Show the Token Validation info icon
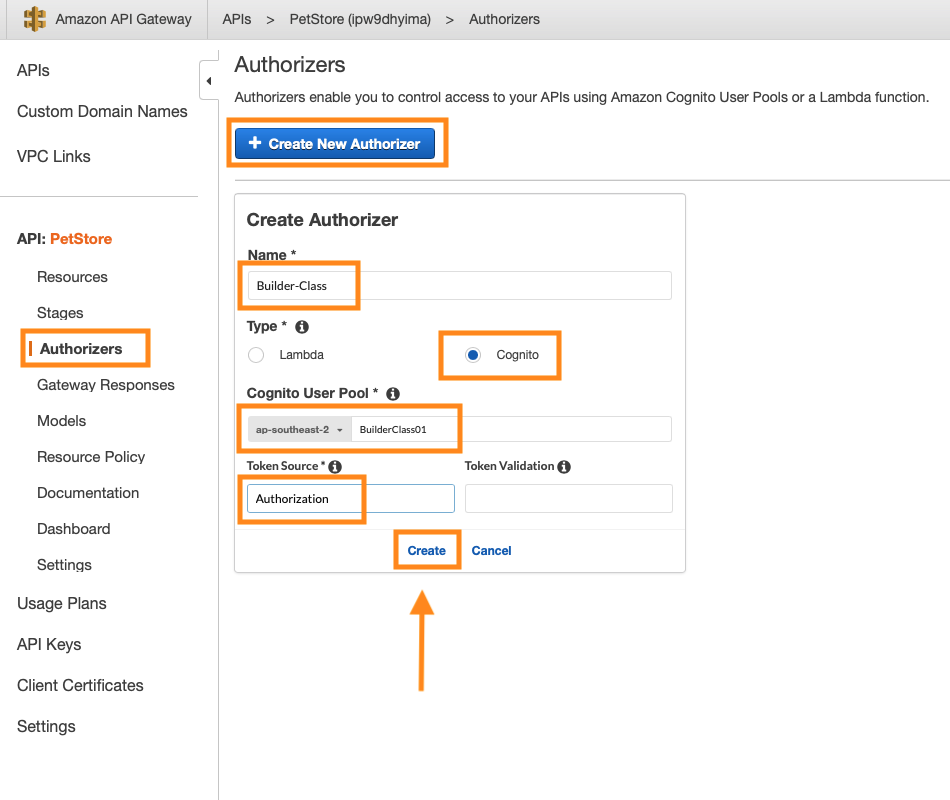The height and width of the screenshot is (800, 950). [564, 467]
